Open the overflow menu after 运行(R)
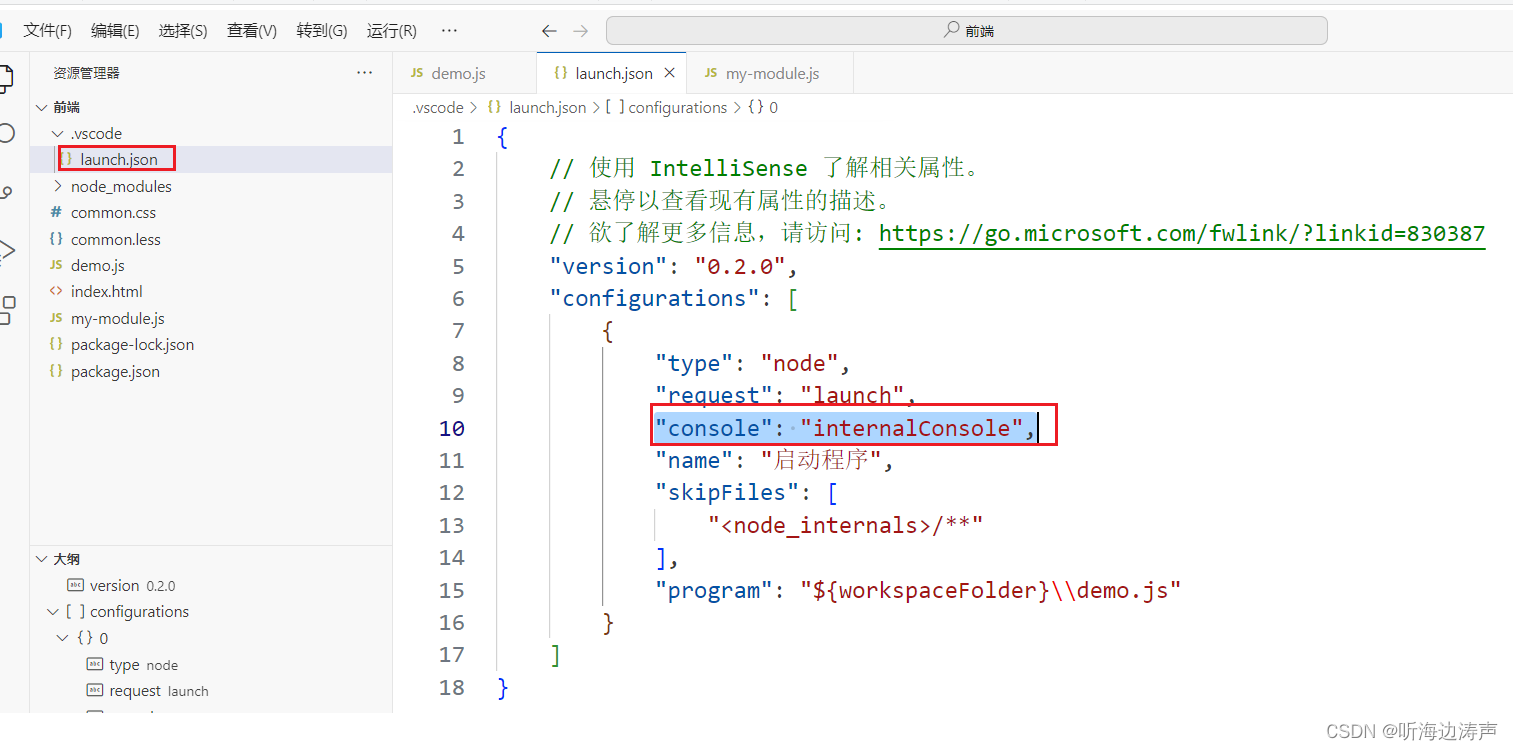Screen dimensions: 1513x750 449,31
